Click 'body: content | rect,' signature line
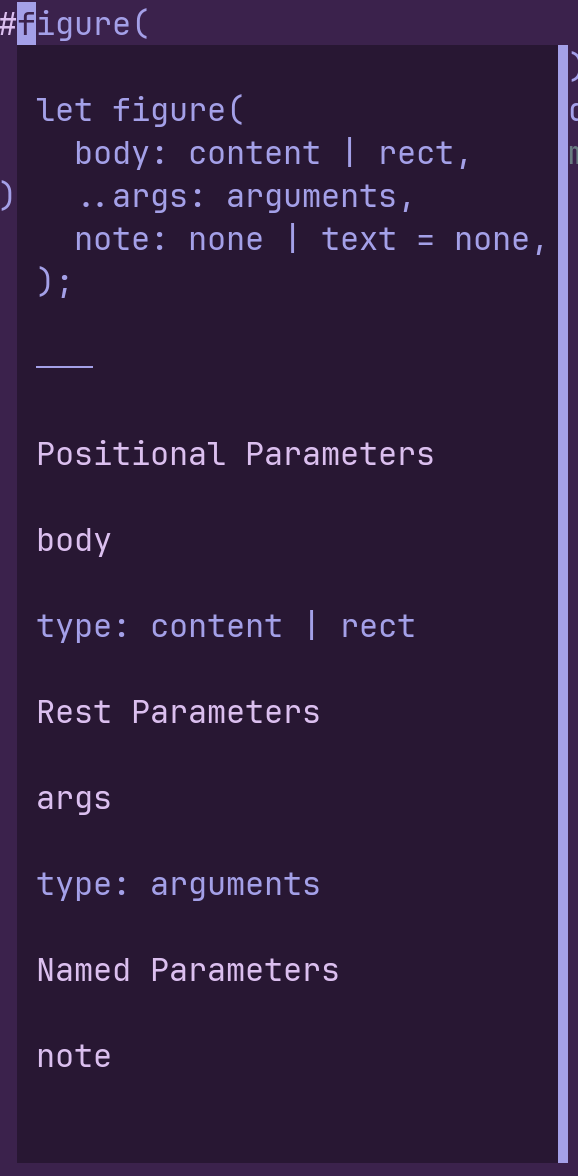 pos(273,154)
